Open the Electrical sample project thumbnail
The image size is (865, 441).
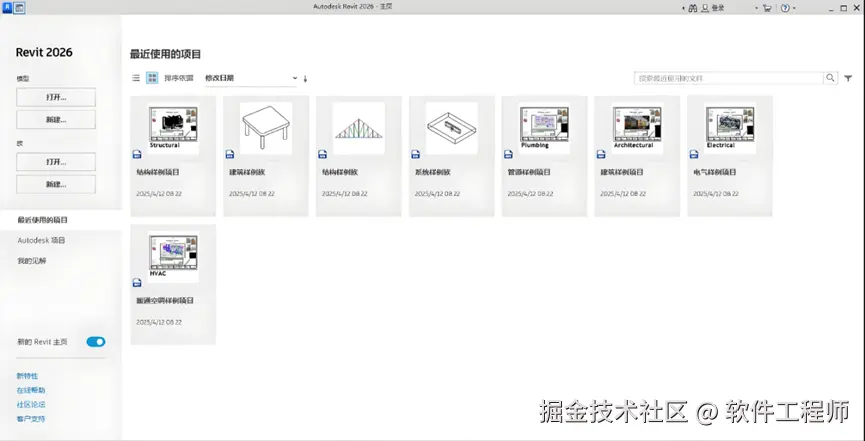[730, 128]
